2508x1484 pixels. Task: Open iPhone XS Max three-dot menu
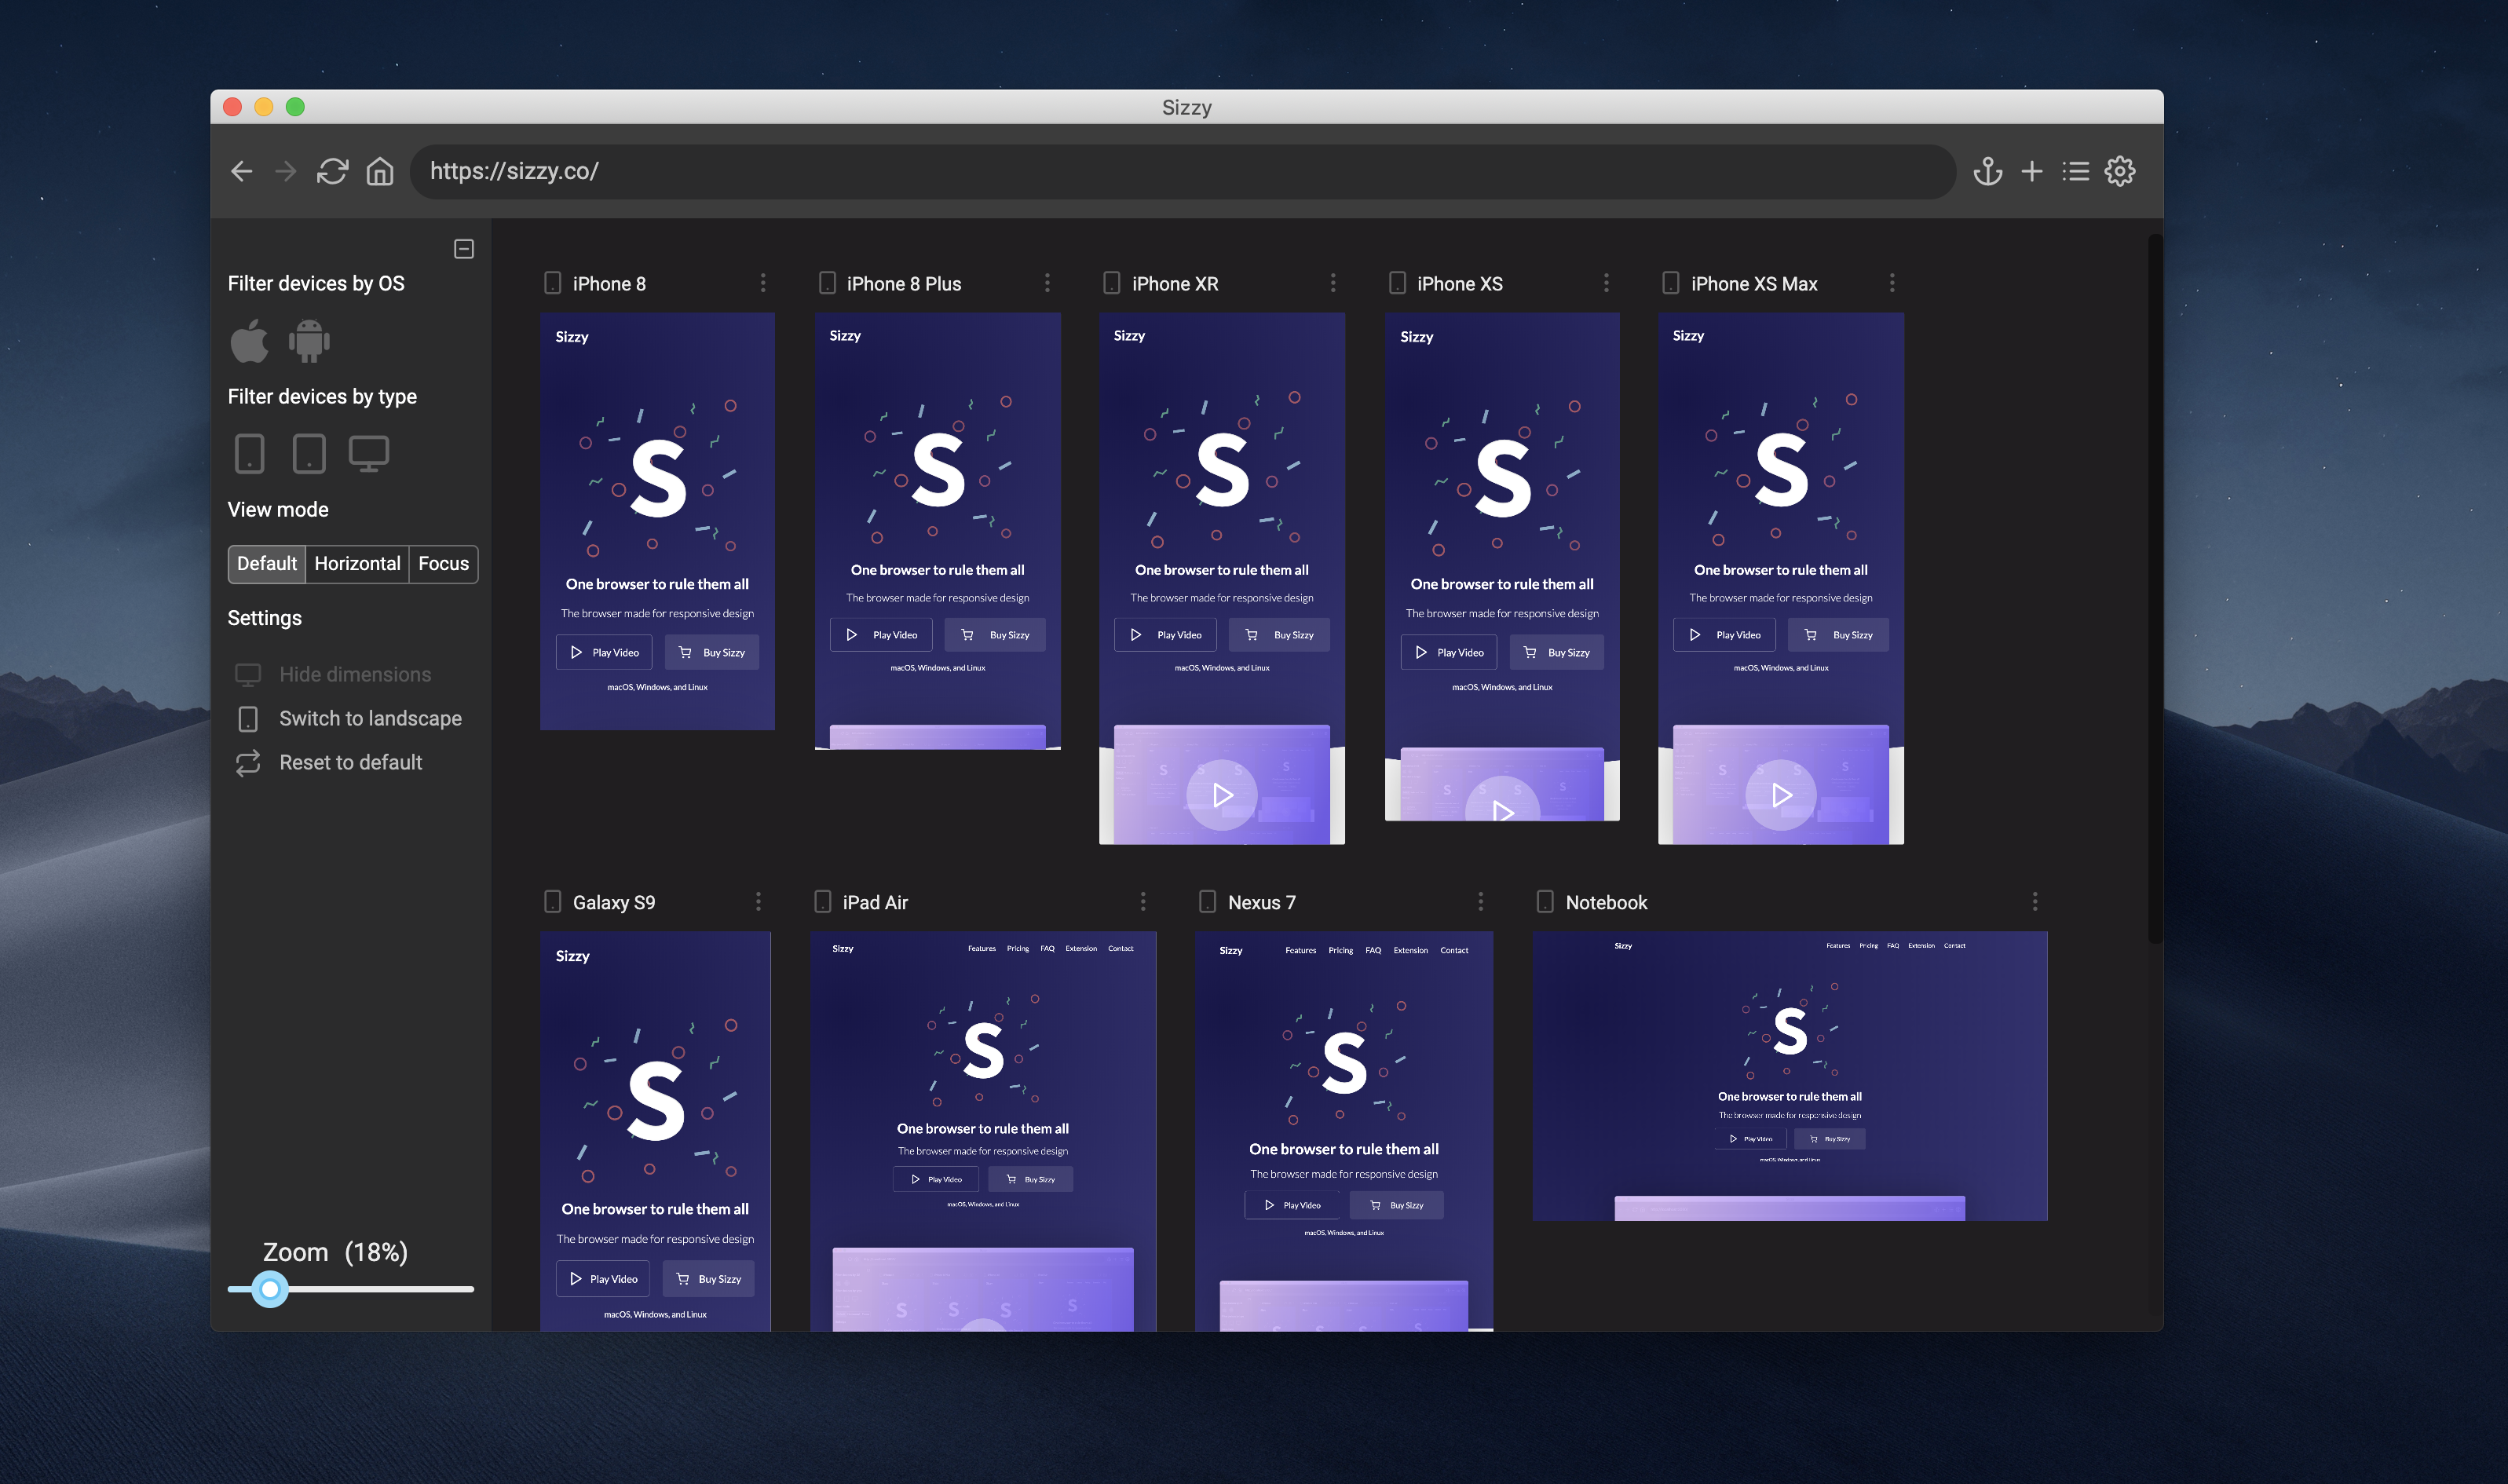[1892, 284]
